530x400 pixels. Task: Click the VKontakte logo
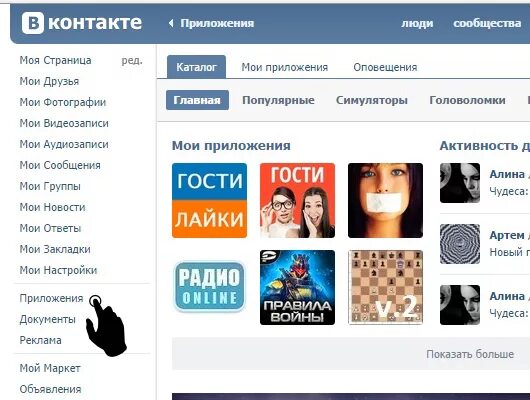click(x=81, y=23)
